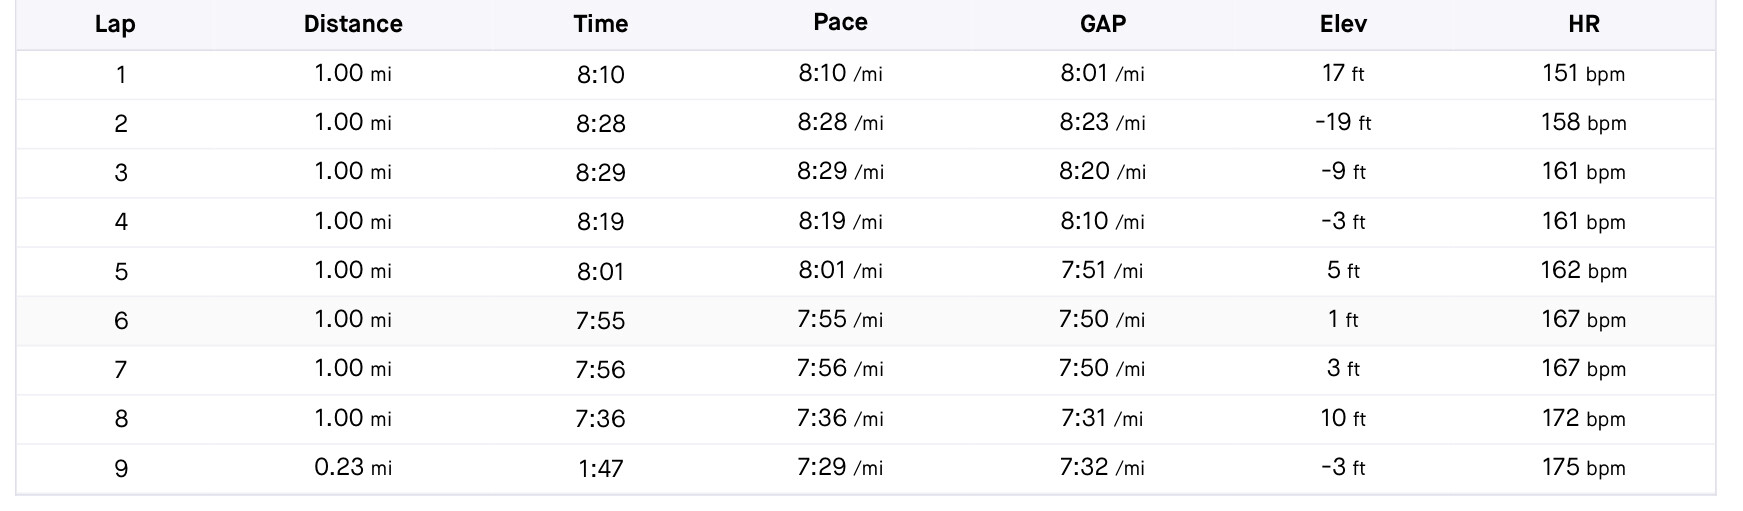Click the 8:01 /mi pace in lap 5
This screenshot has height=511, width=1743.
point(840,270)
